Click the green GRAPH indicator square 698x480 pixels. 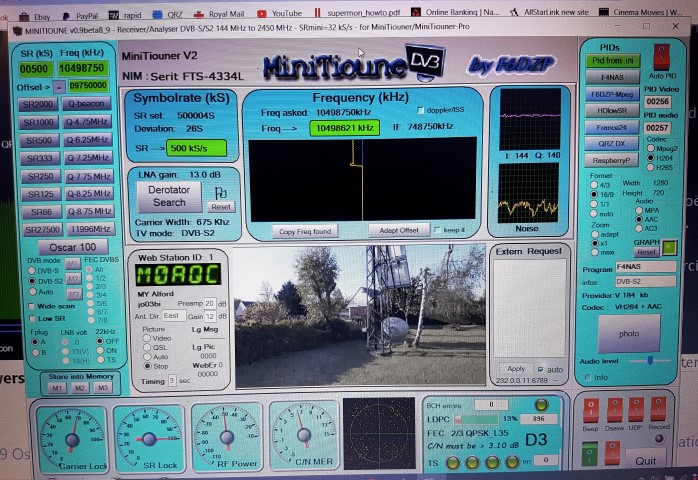coord(670,247)
